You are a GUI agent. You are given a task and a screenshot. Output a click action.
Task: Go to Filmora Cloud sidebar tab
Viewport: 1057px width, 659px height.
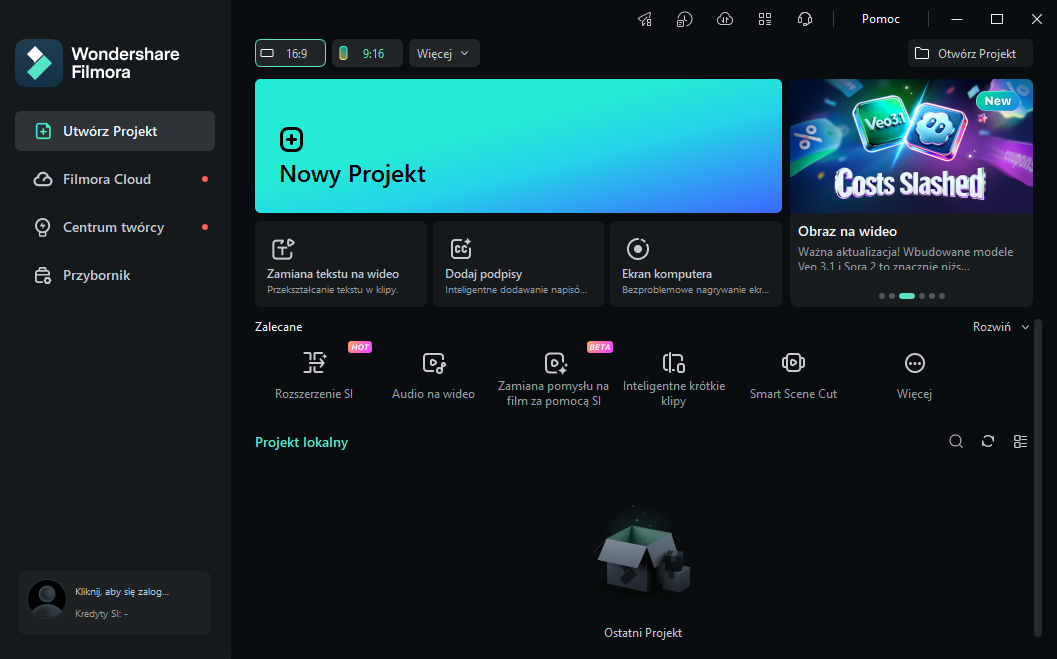pos(115,179)
